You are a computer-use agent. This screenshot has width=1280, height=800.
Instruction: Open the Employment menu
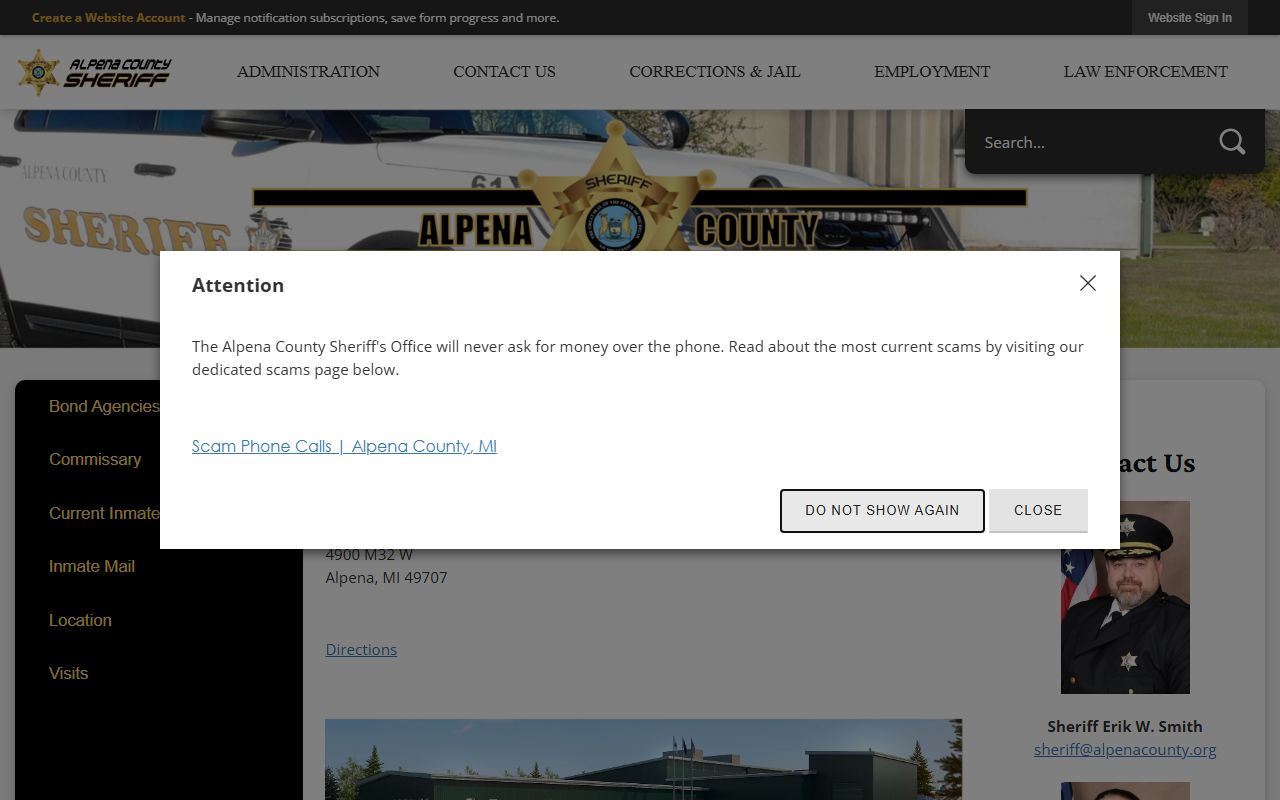[932, 72]
